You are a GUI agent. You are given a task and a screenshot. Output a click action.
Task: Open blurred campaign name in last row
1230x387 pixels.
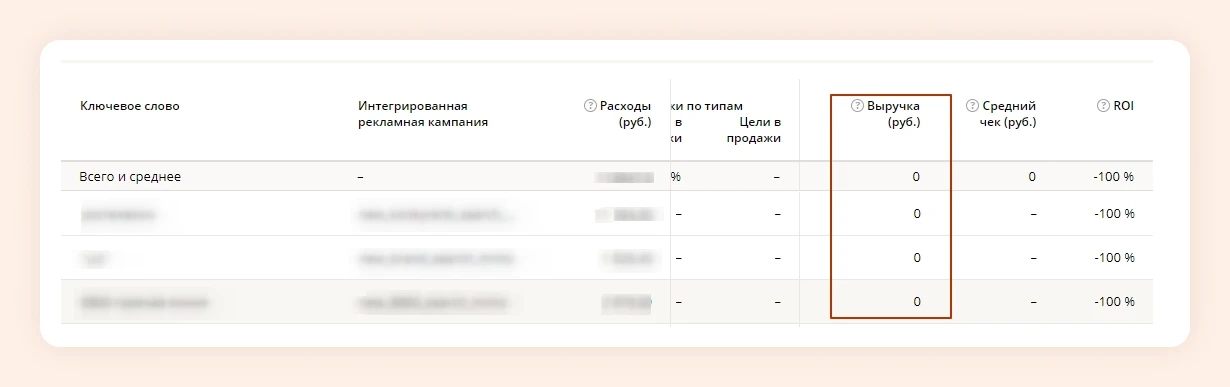(432, 302)
